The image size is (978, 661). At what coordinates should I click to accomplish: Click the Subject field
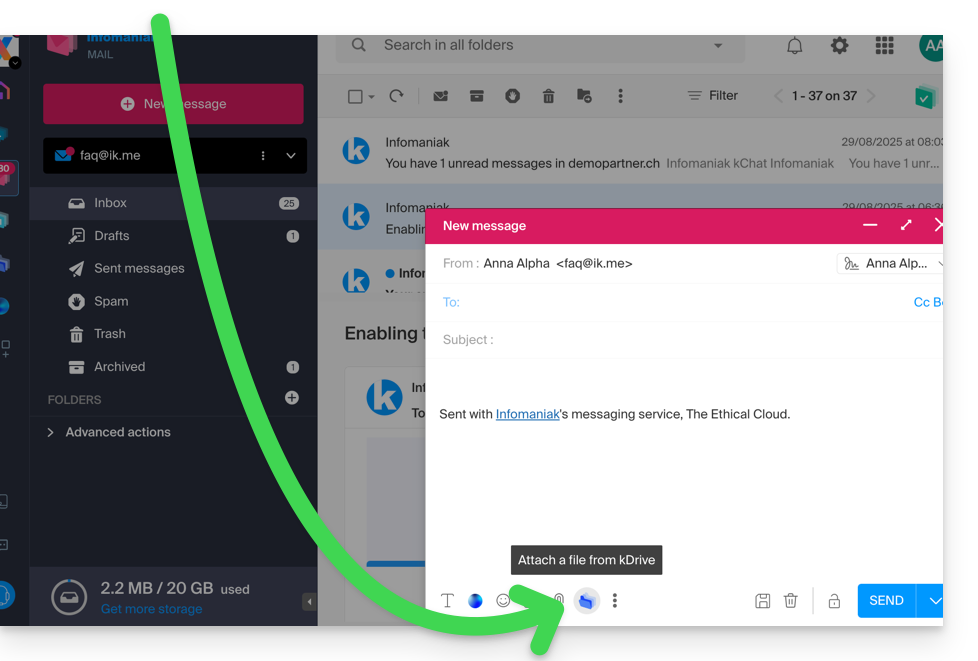684,340
